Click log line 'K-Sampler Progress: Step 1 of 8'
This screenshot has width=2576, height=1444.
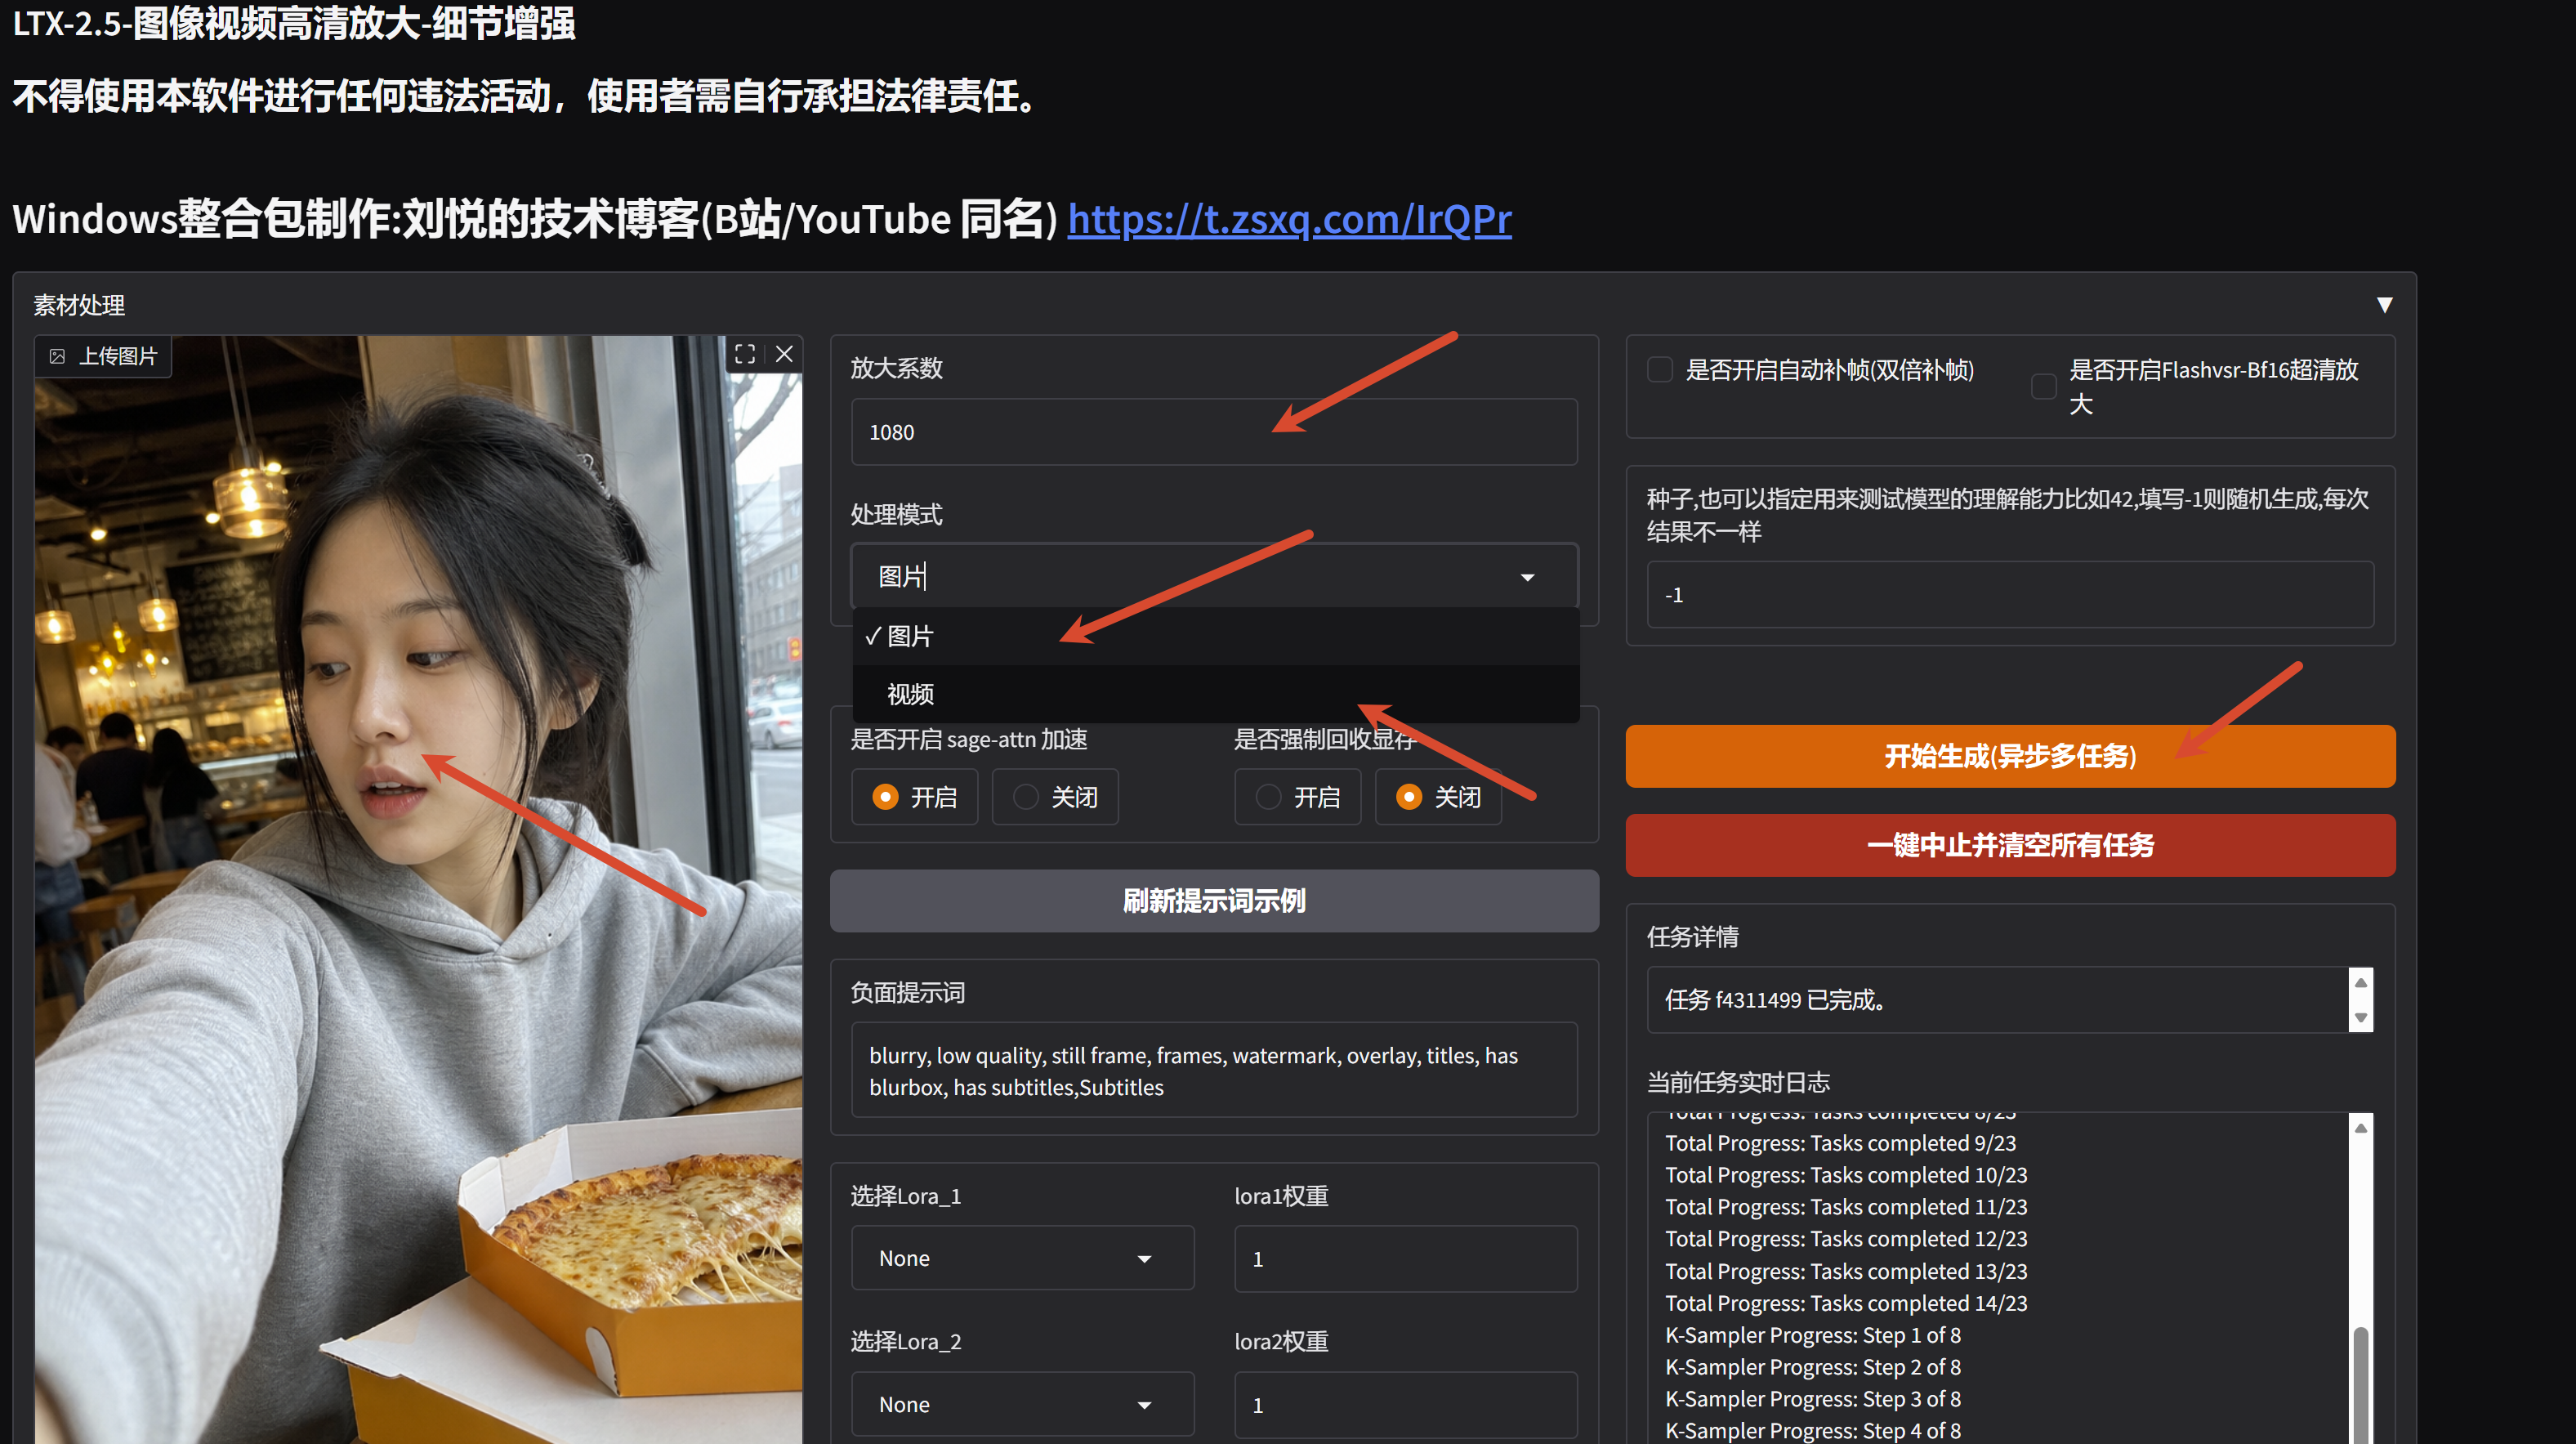(1812, 1335)
